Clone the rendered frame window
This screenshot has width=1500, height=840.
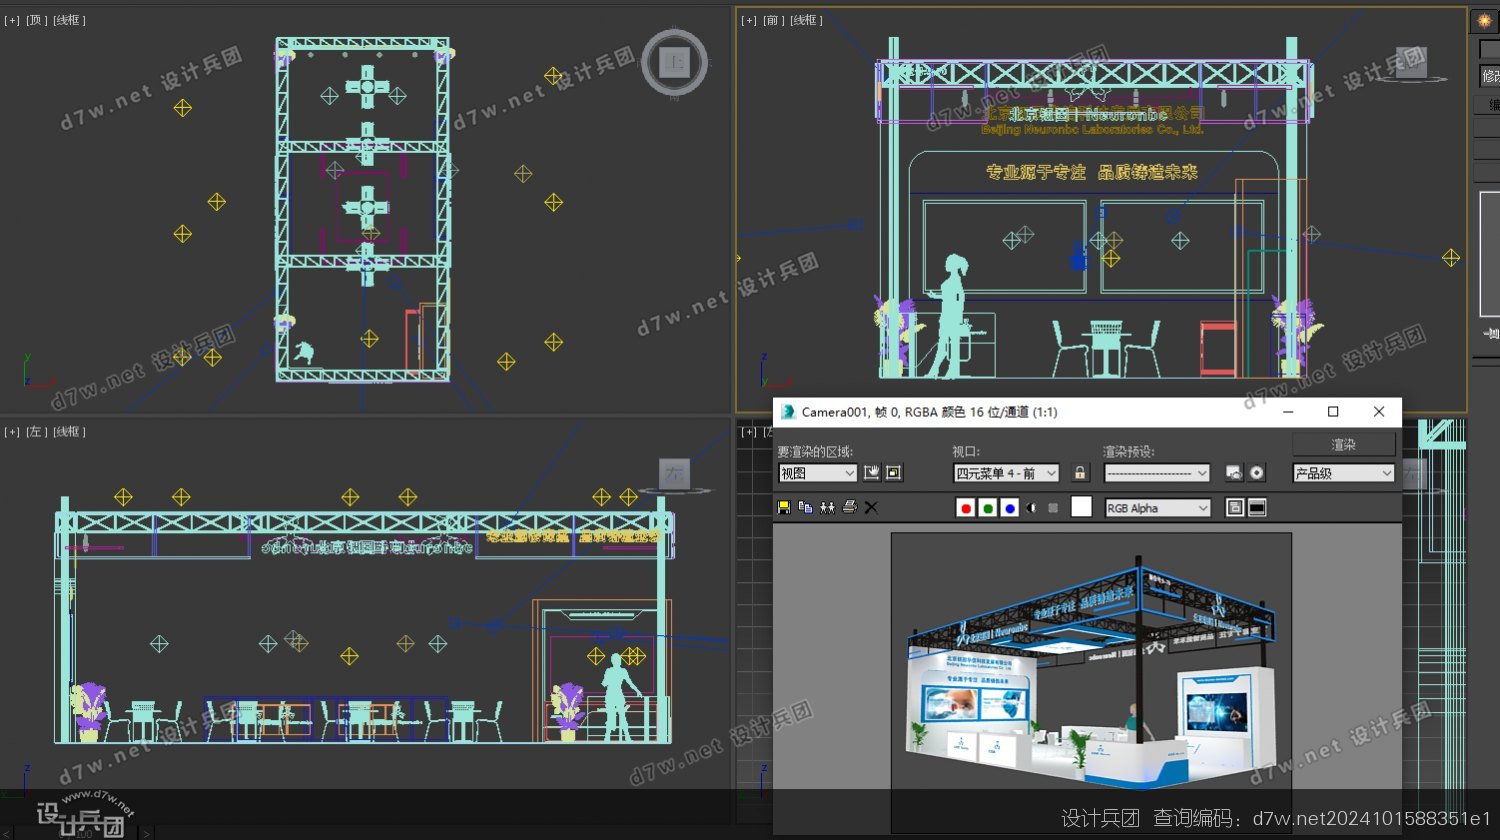tap(828, 508)
